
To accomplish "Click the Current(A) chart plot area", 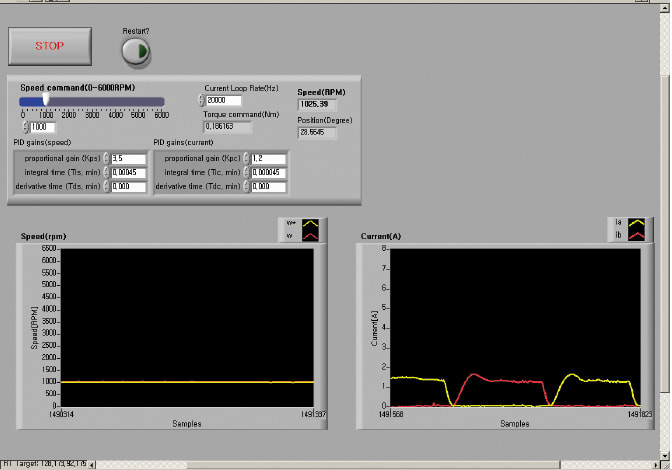I will coord(516,327).
